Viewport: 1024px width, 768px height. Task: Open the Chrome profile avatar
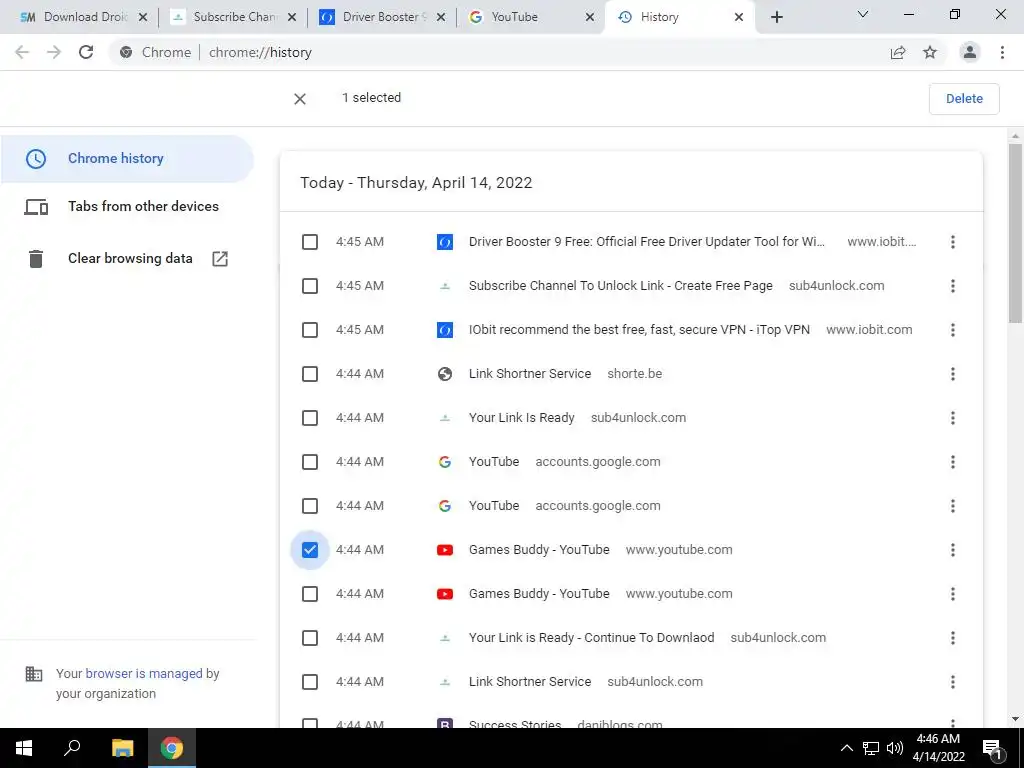point(970,52)
